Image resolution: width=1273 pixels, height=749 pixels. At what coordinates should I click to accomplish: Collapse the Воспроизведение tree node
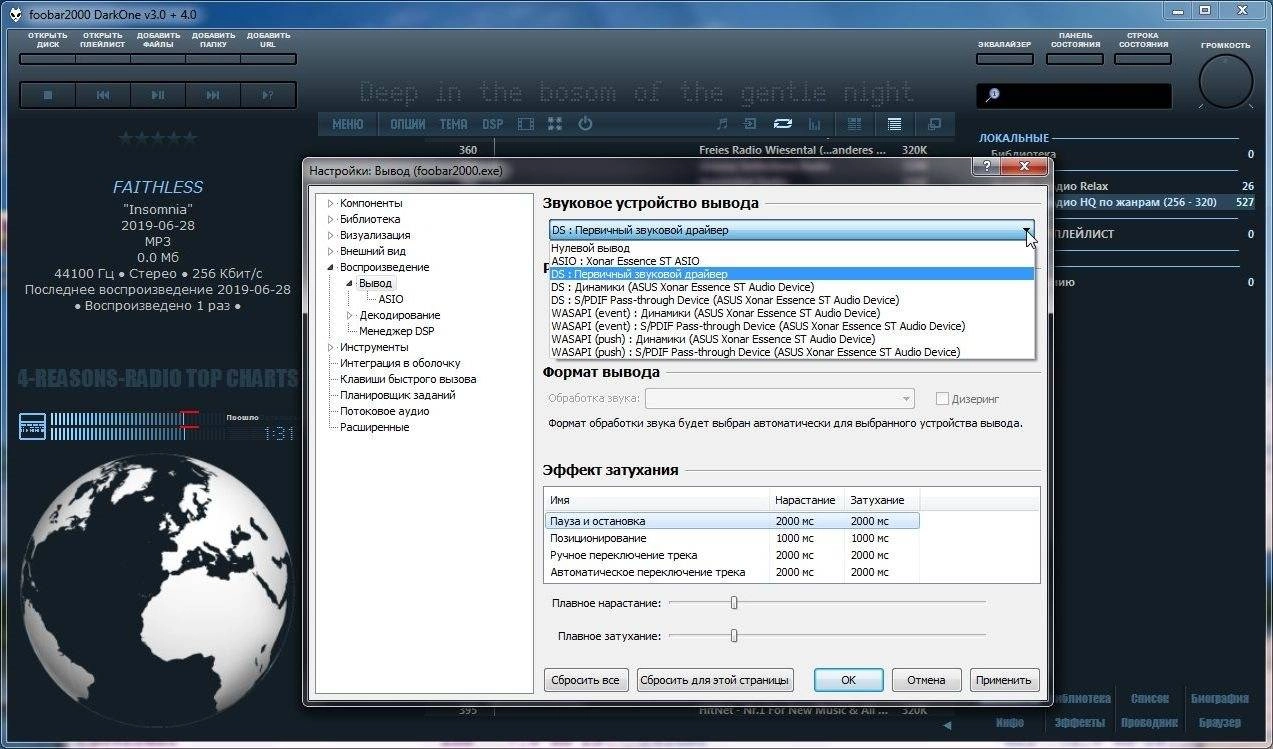point(331,267)
